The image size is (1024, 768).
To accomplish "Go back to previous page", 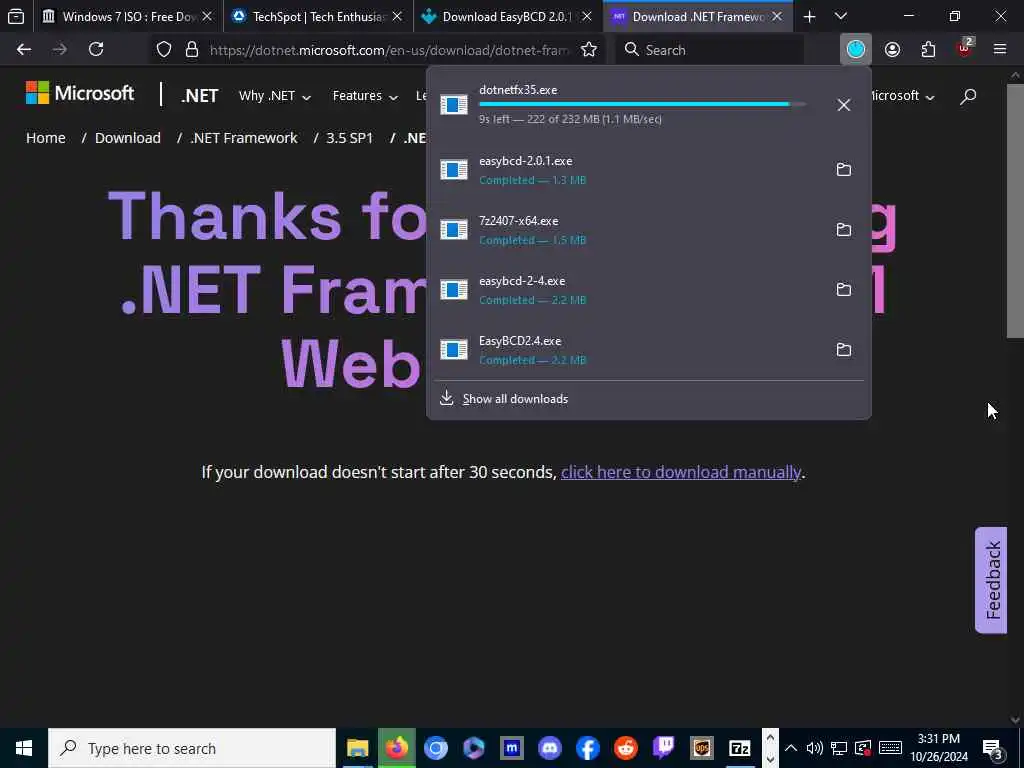I will pyautogui.click(x=24, y=50).
